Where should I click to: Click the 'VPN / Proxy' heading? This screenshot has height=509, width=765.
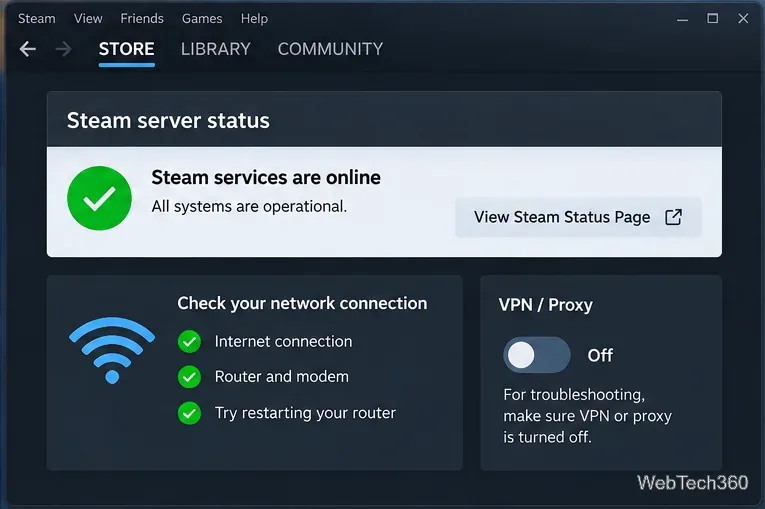[545, 305]
